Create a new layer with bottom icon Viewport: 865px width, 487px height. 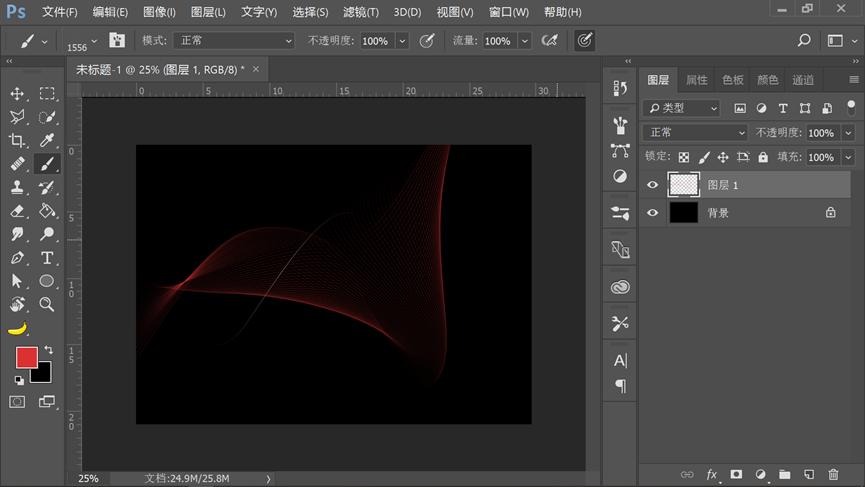pyautogui.click(x=809, y=474)
